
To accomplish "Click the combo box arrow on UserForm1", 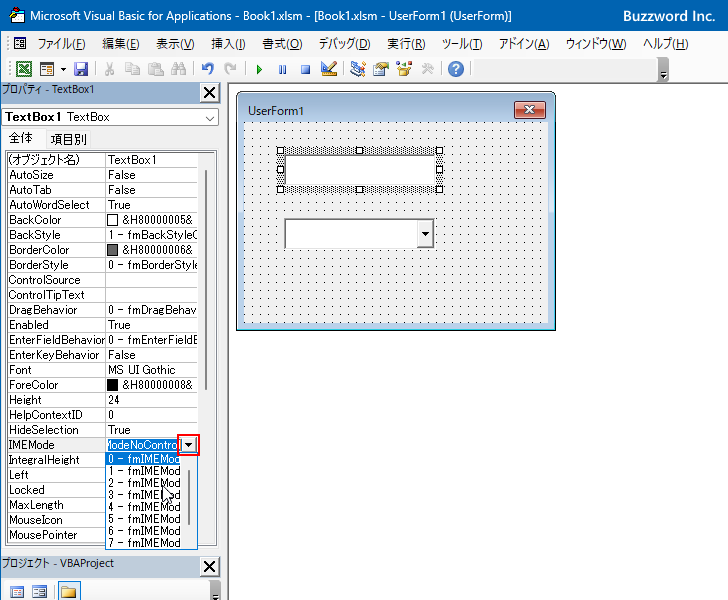I will pyautogui.click(x=425, y=234).
